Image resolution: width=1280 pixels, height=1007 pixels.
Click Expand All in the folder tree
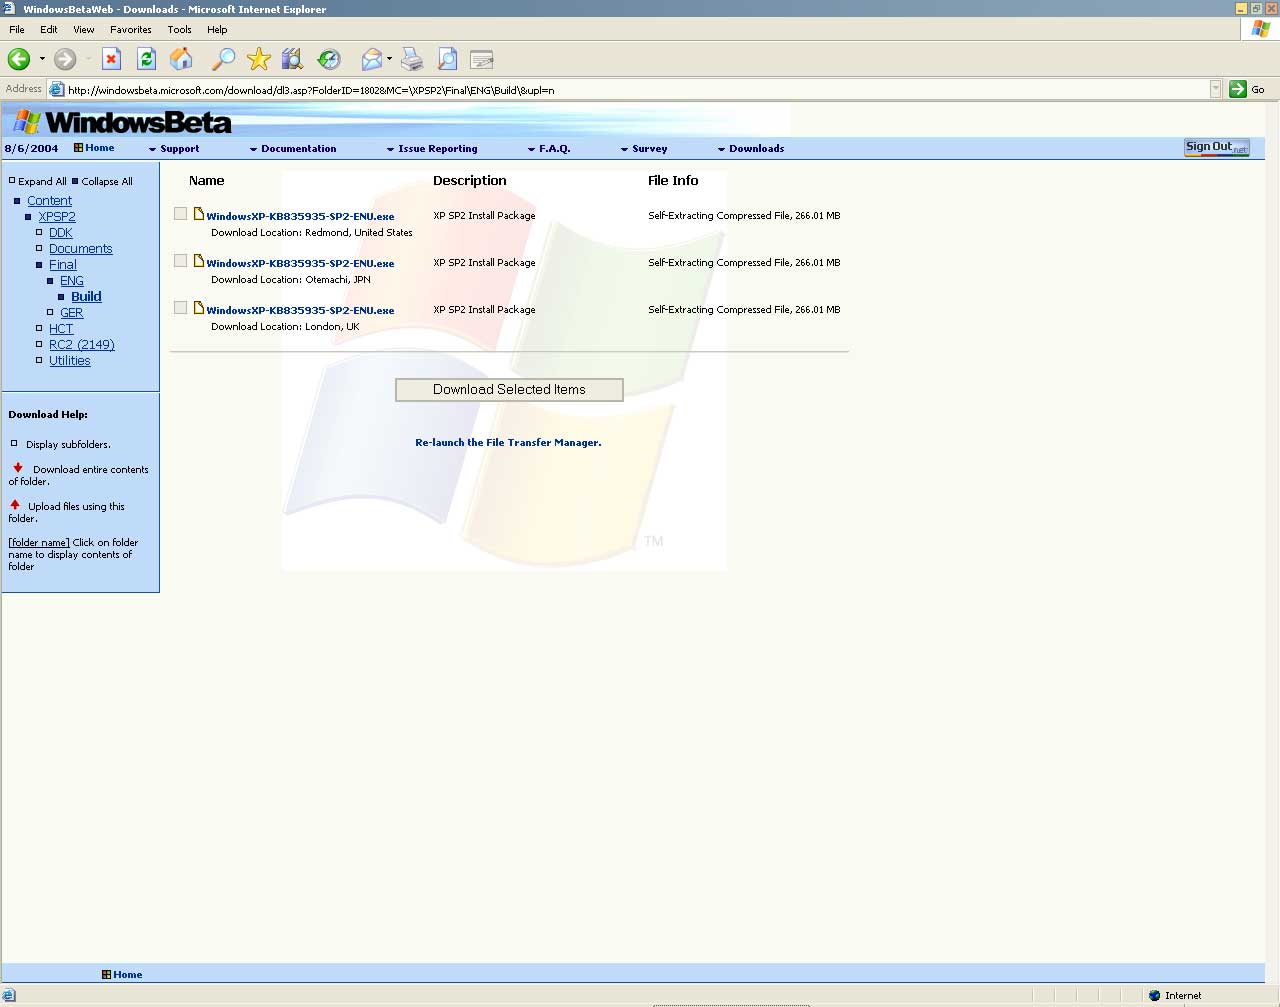pyautogui.click(x=38, y=181)
